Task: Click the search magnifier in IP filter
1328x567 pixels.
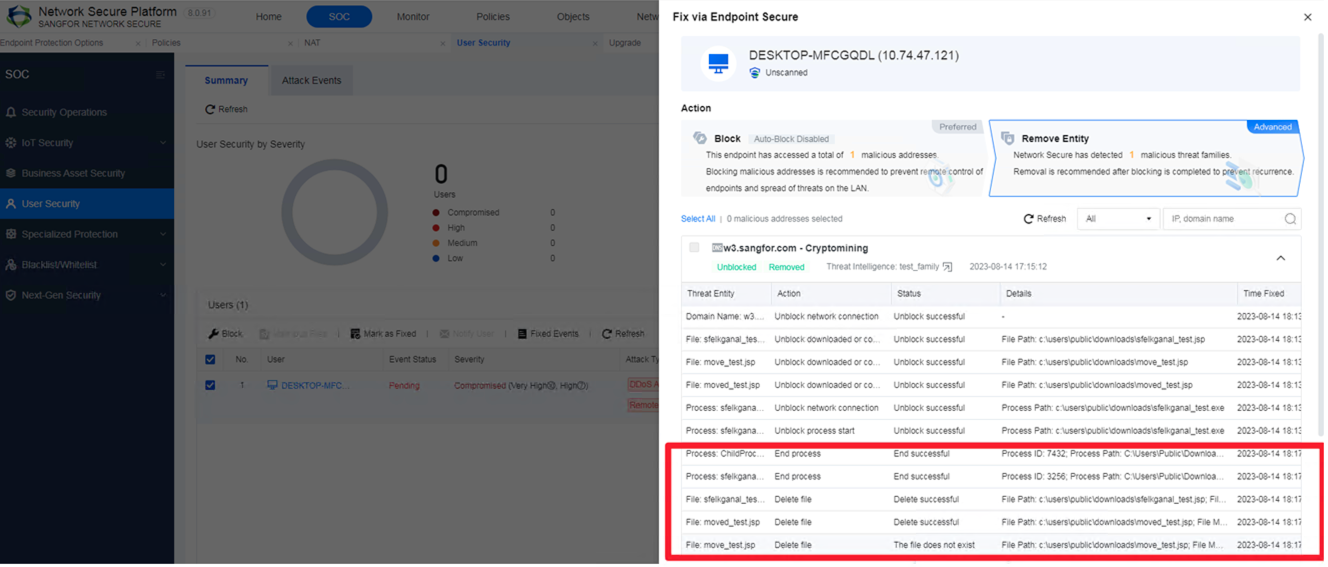Action: tap(1290, 219)
